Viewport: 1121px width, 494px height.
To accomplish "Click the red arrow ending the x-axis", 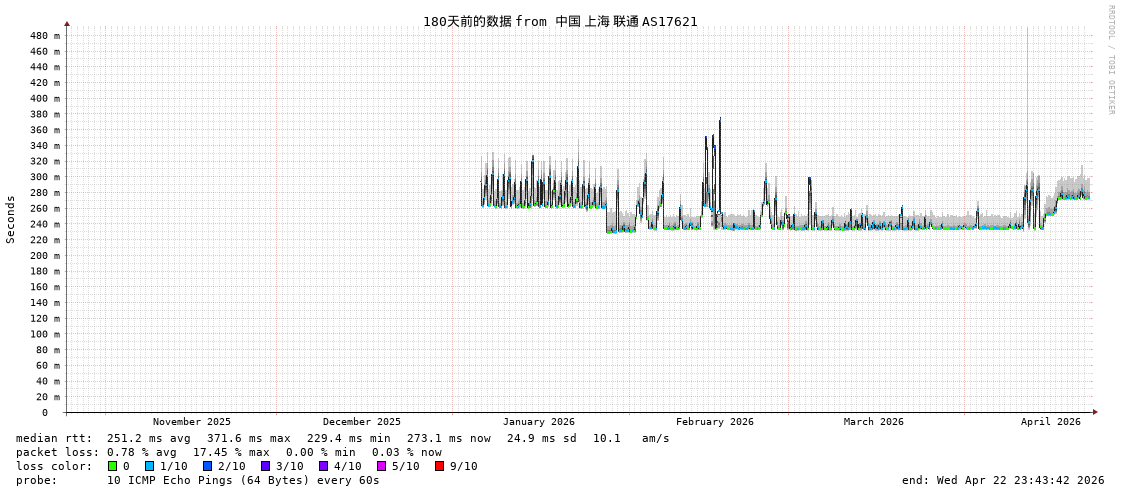I will point(1095,412).
